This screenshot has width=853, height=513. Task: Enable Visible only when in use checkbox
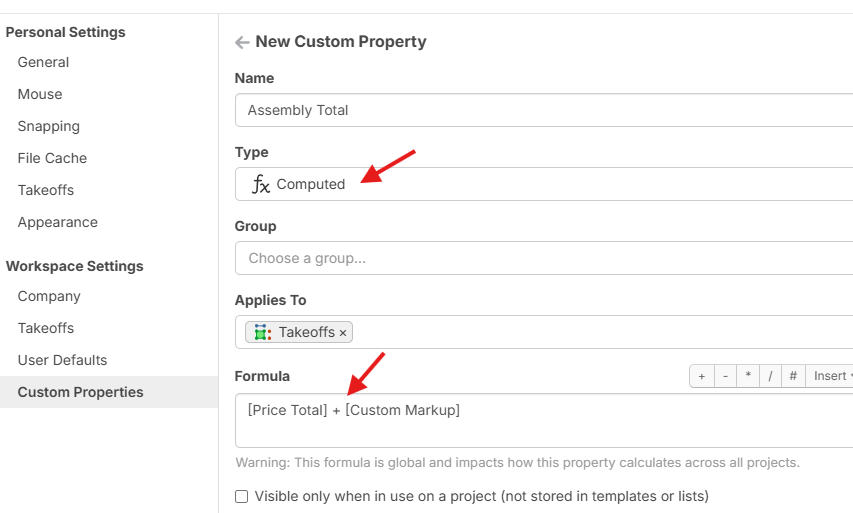click(241, 496)
